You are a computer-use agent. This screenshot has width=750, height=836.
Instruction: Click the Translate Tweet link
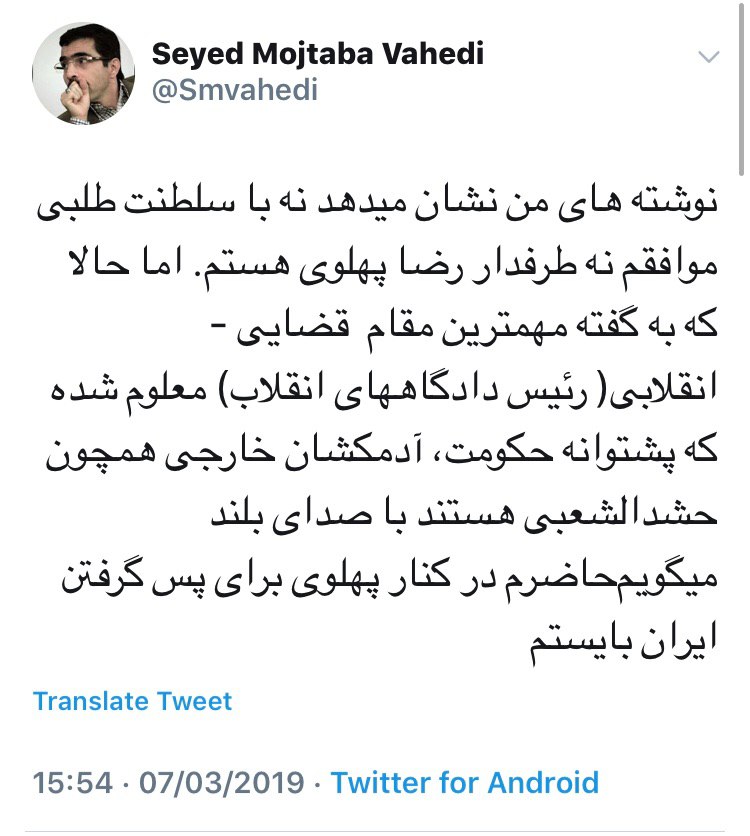tap(132, 701)
